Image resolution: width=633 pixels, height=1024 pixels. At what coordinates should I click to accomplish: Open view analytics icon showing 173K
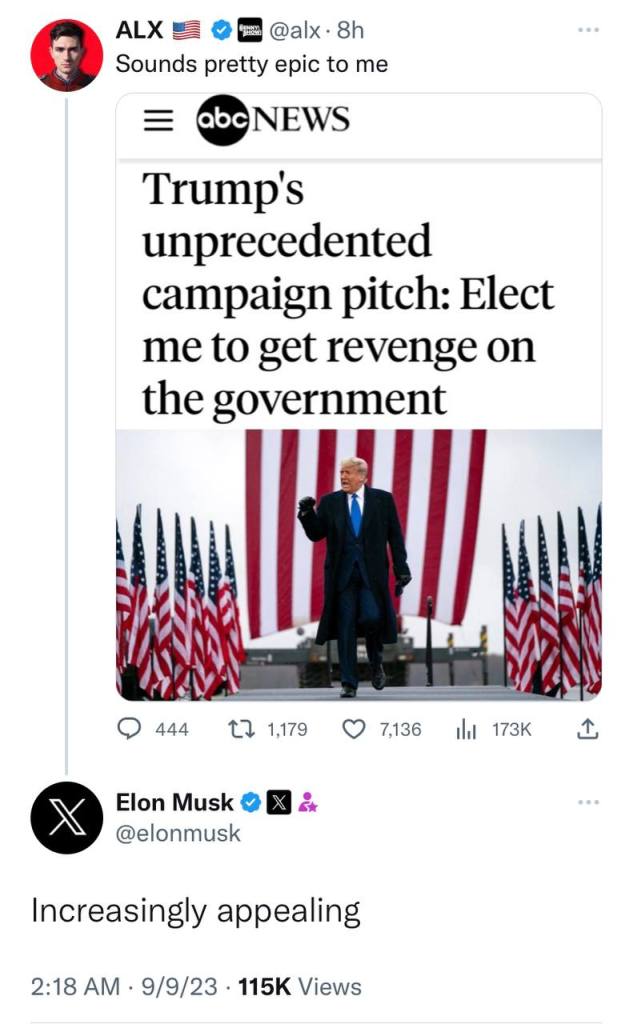click(465, 730)
